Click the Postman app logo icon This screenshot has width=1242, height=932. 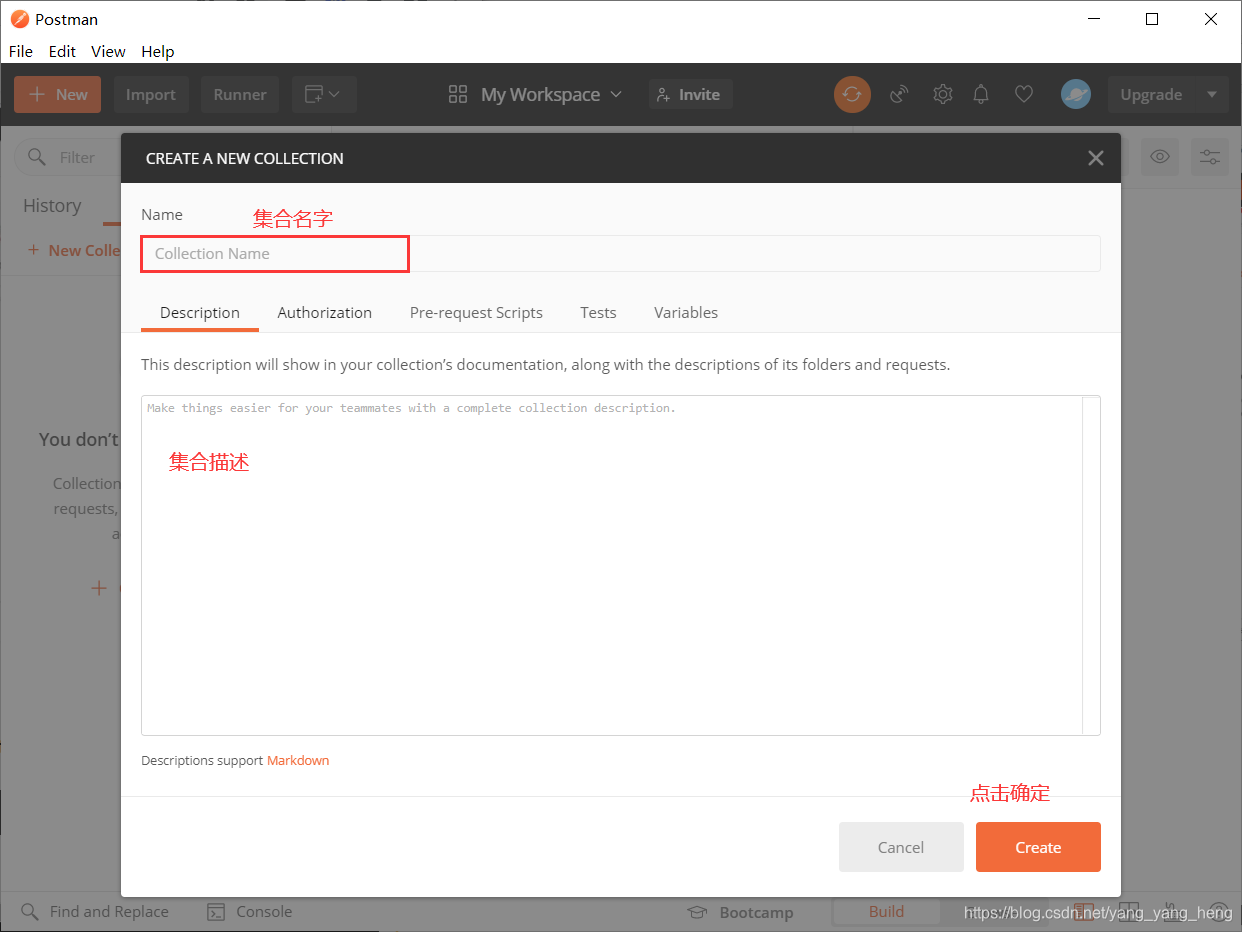[19, 19]
